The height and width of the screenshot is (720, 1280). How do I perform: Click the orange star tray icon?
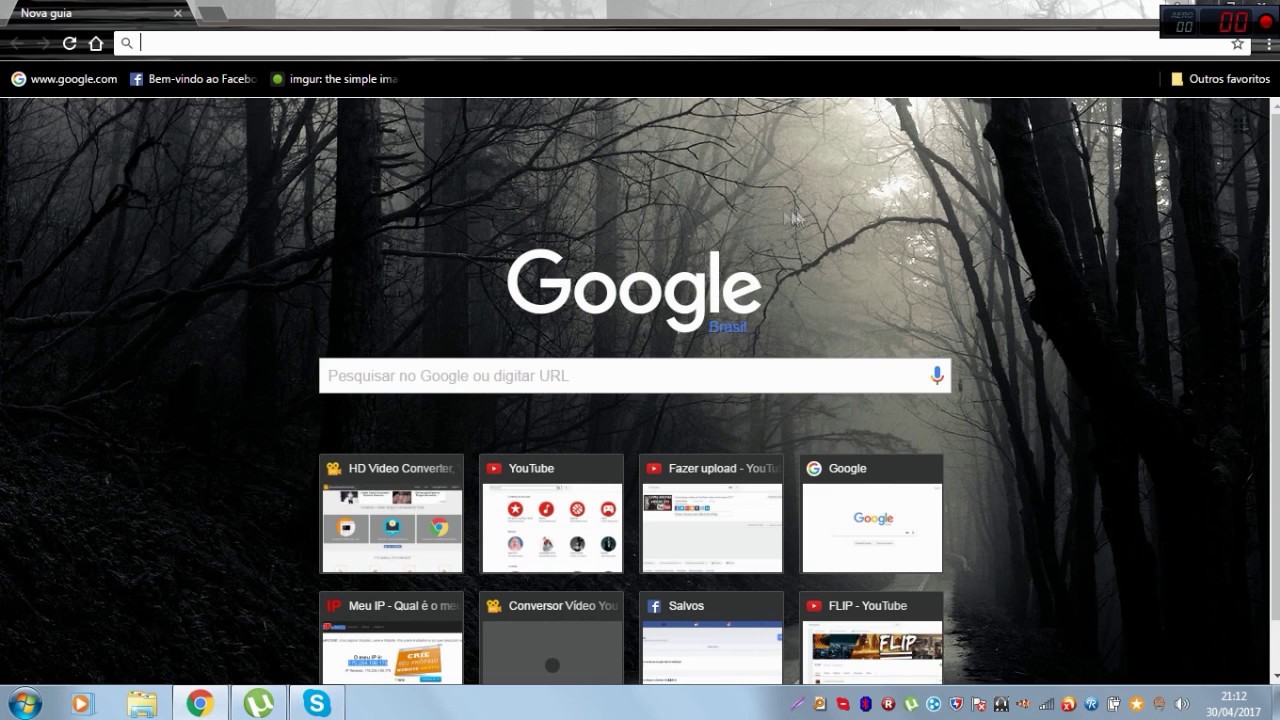pos(1136,704)
